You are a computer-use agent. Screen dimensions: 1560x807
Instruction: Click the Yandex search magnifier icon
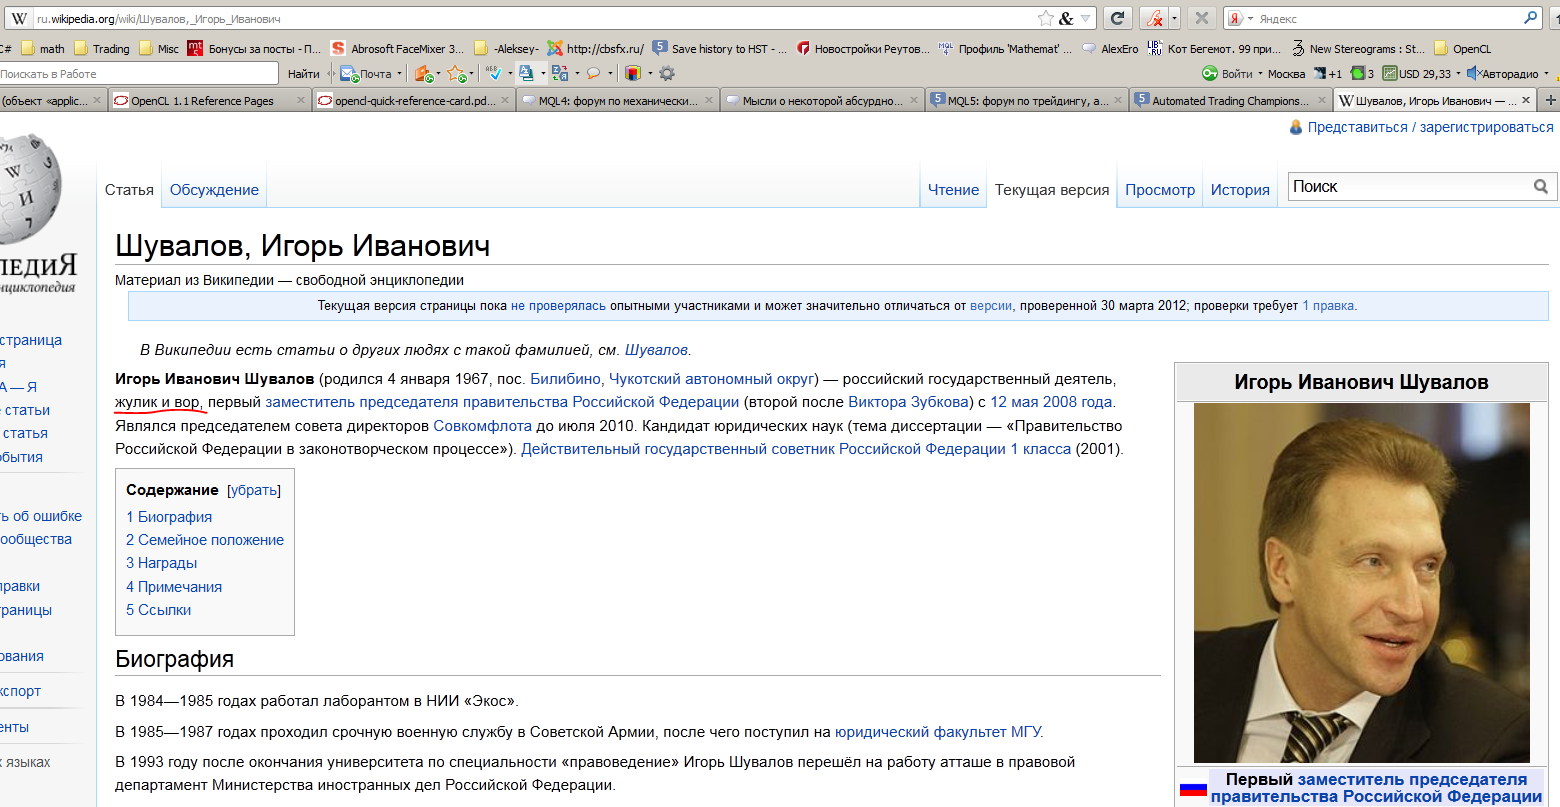pos(1531,18)
